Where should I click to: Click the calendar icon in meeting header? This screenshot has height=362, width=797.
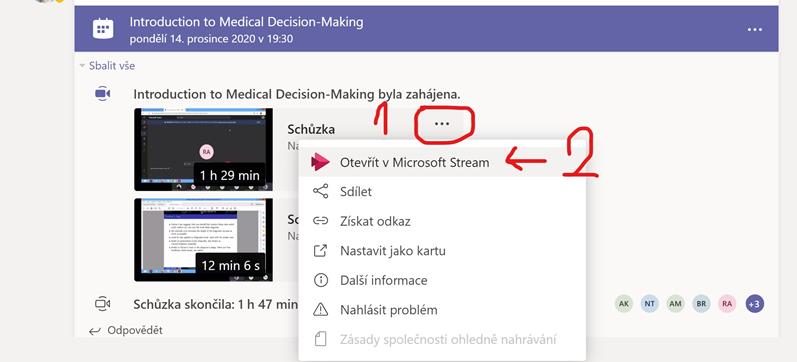(103, 28)
